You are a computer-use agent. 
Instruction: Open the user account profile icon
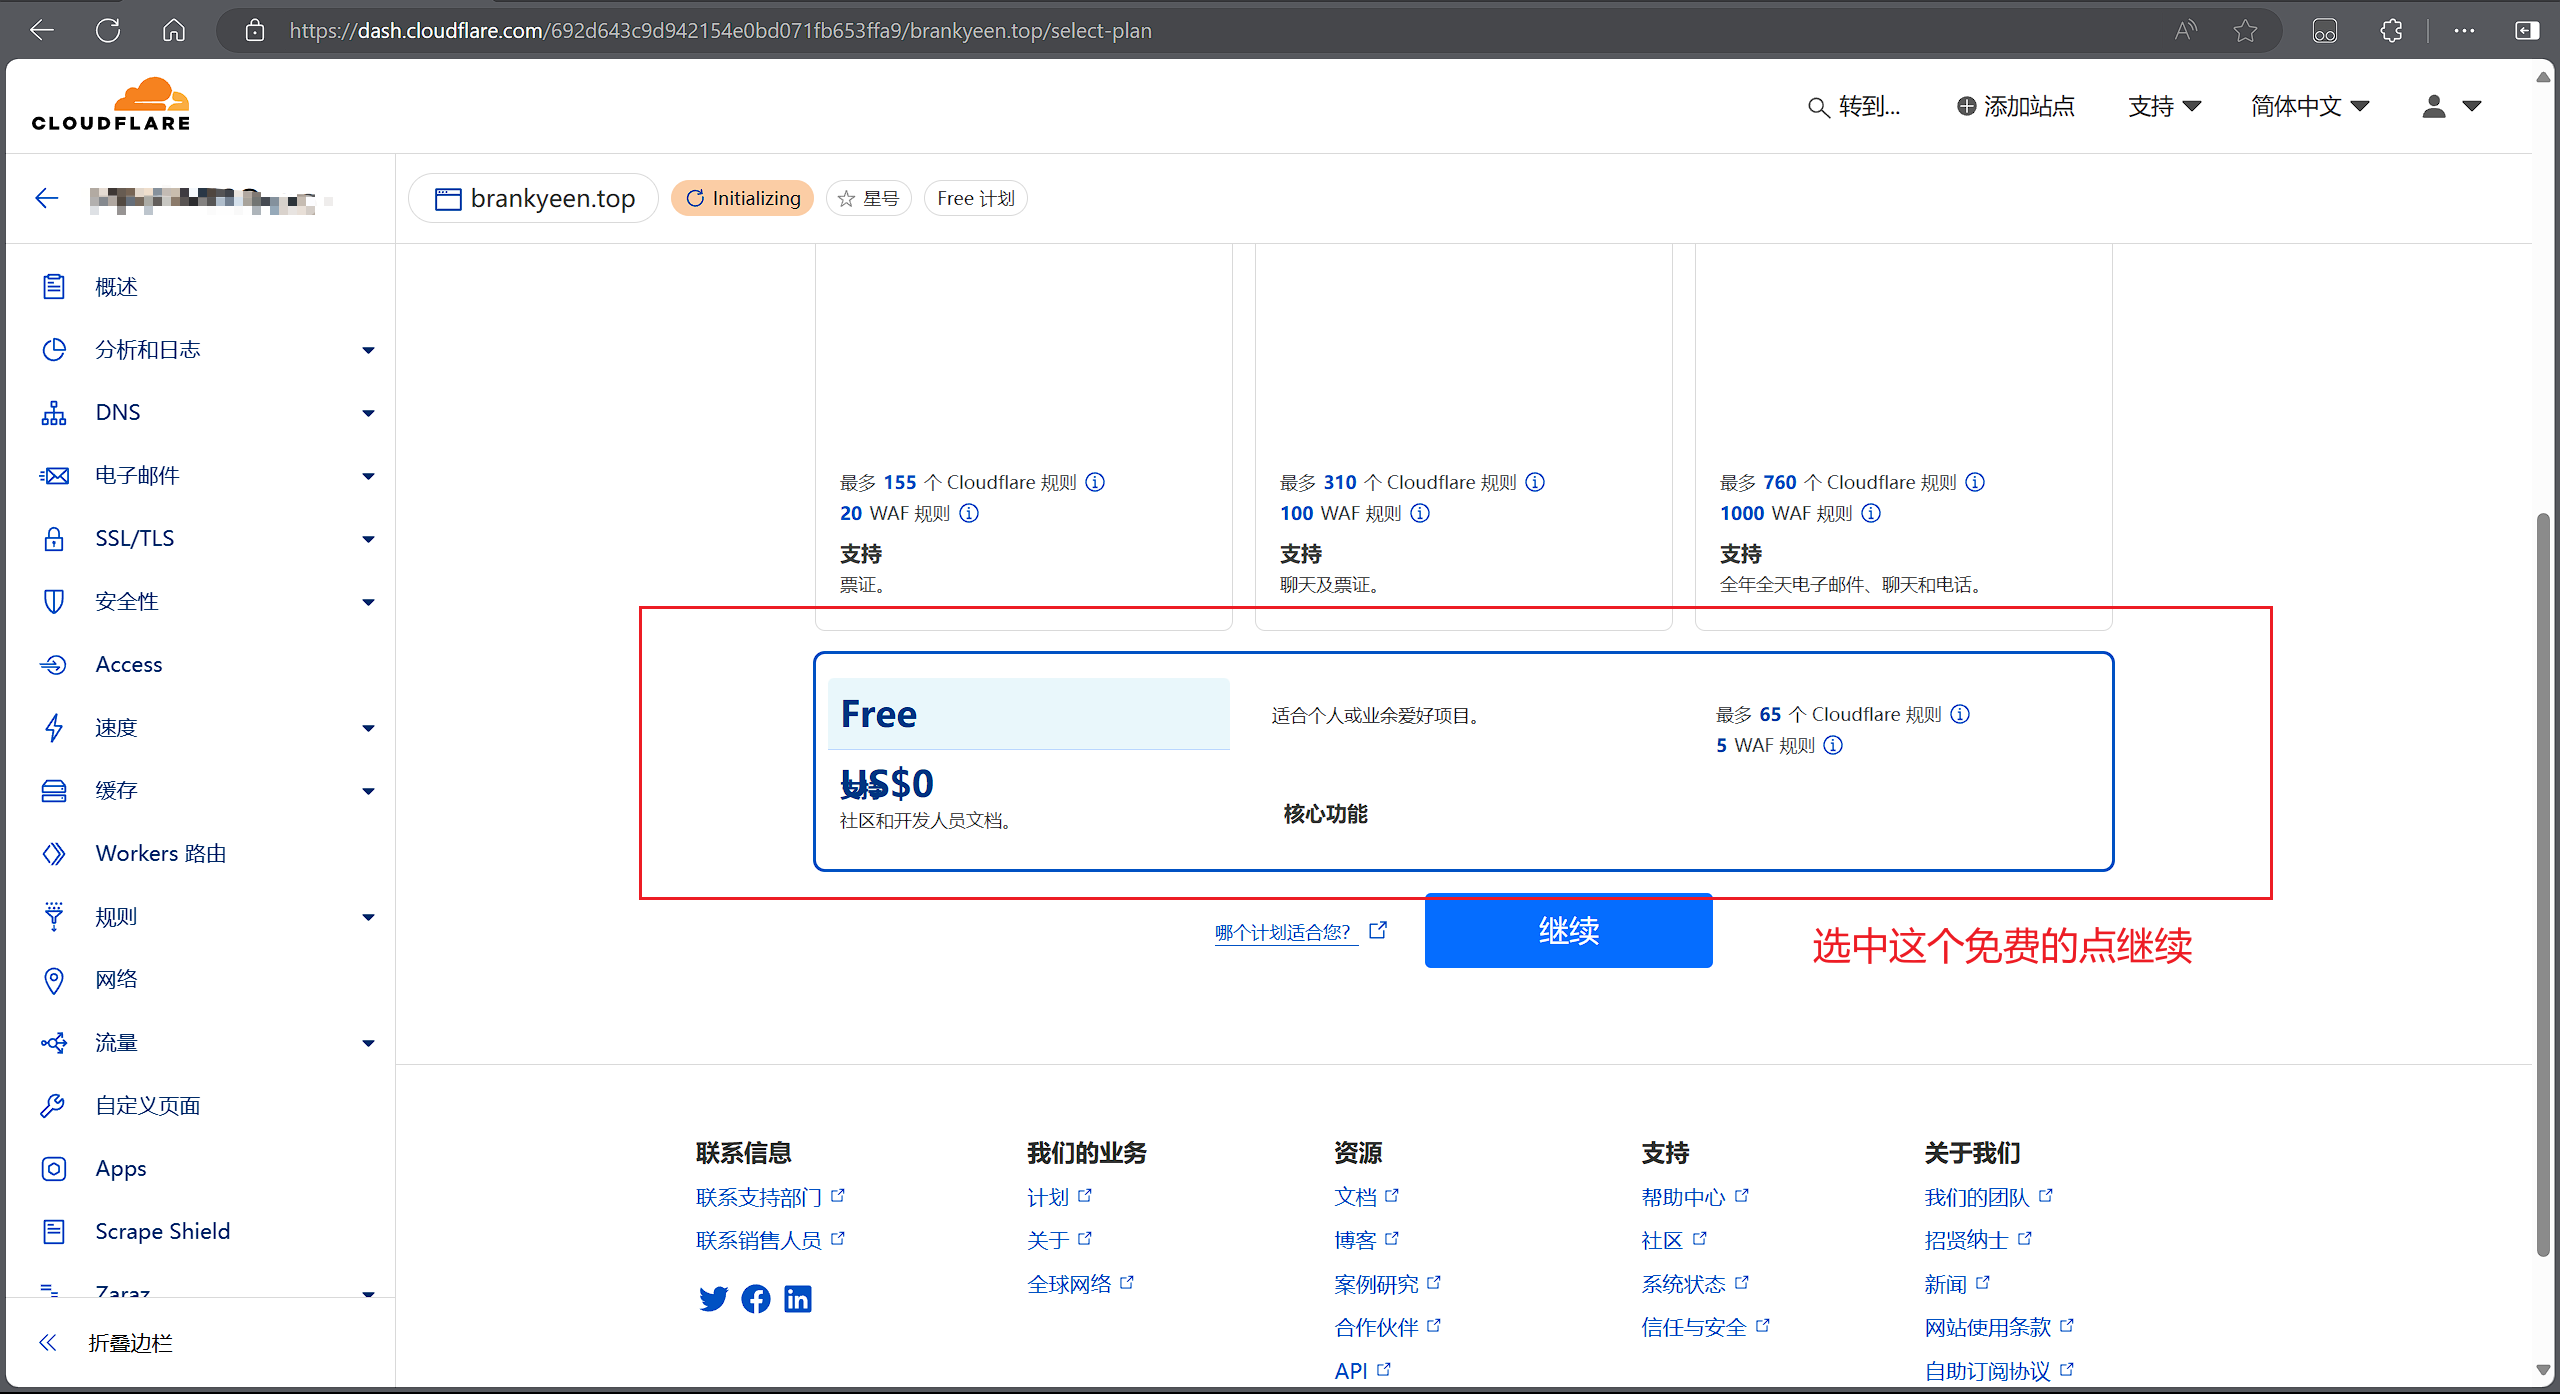[2434, 107]
